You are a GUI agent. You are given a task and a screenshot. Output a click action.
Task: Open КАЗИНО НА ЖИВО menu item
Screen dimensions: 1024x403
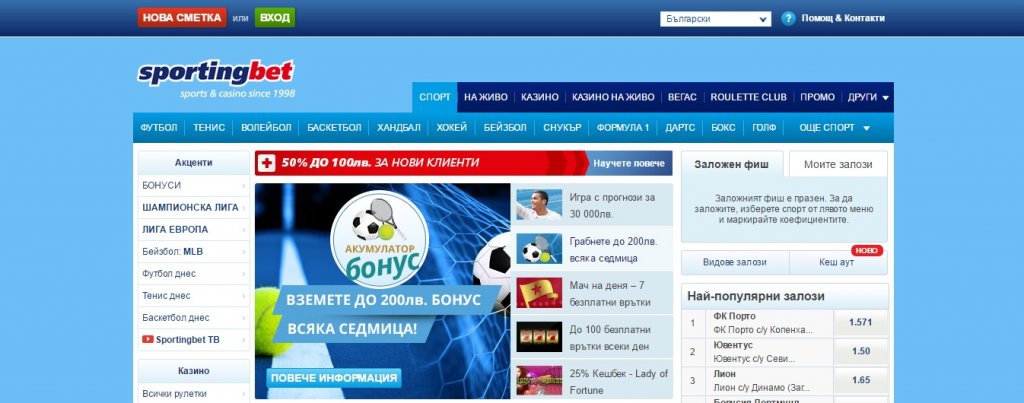click(x=613, y=97)
